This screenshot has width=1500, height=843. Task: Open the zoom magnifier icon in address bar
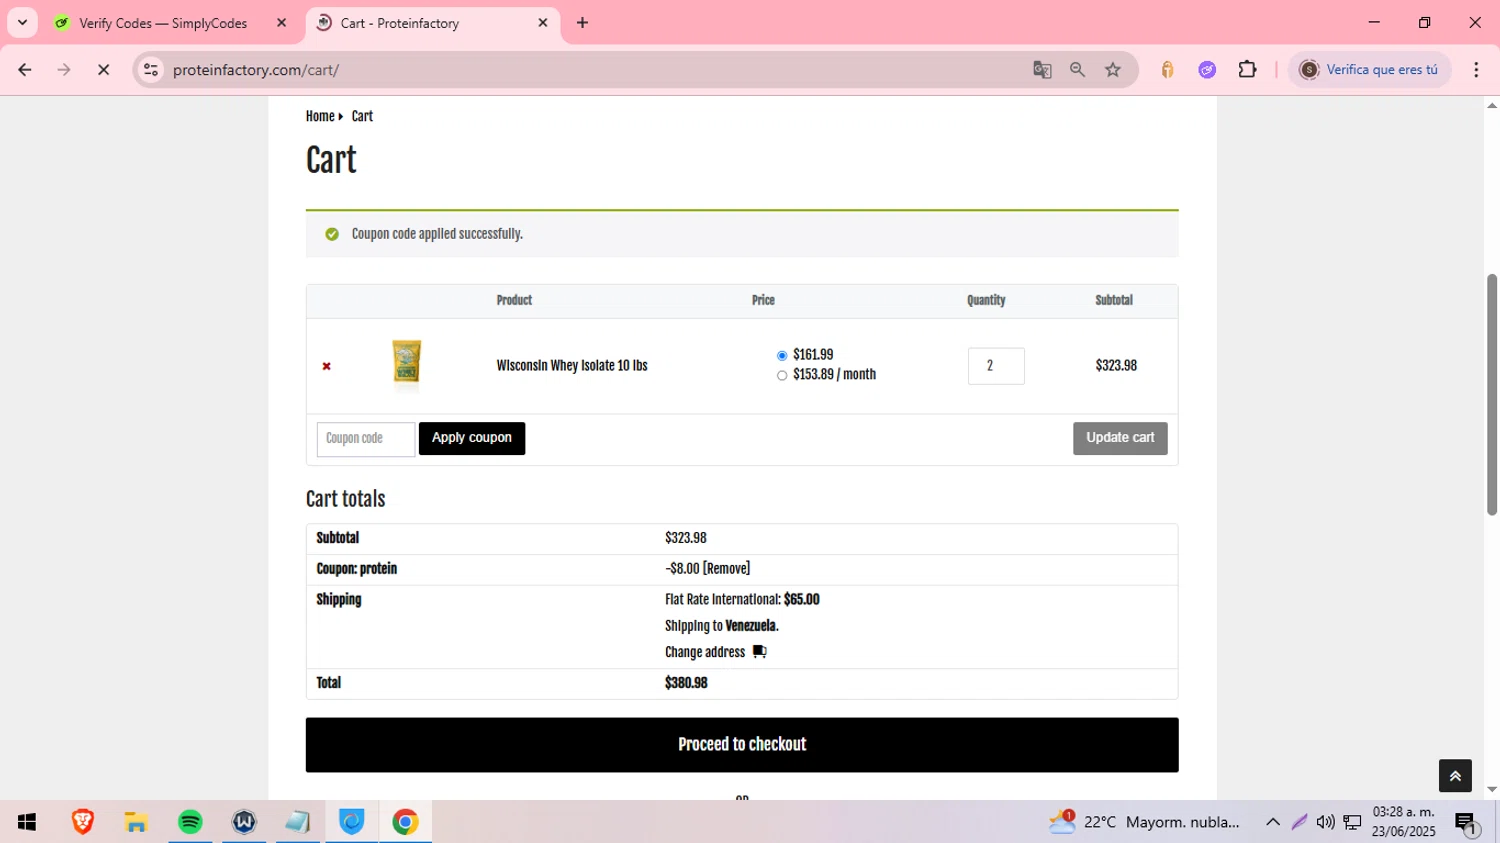1077,70
